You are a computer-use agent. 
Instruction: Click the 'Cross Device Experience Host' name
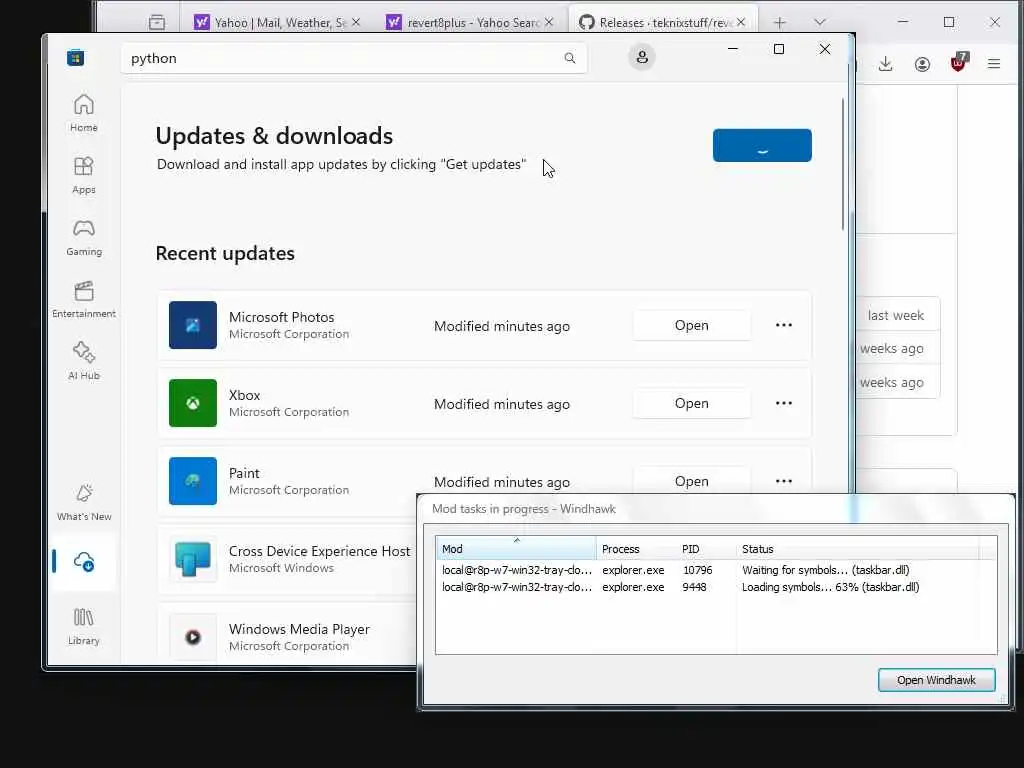coord(319,551)
